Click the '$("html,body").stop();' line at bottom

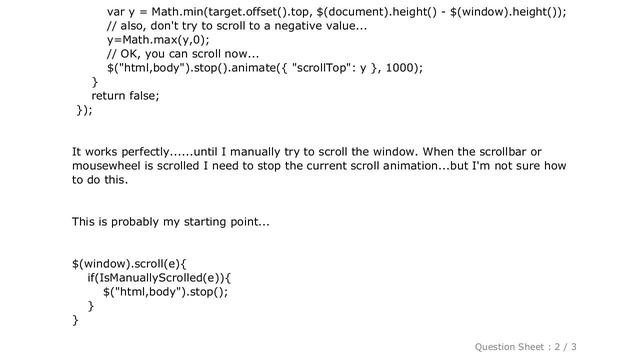click(x=165, y=292)
